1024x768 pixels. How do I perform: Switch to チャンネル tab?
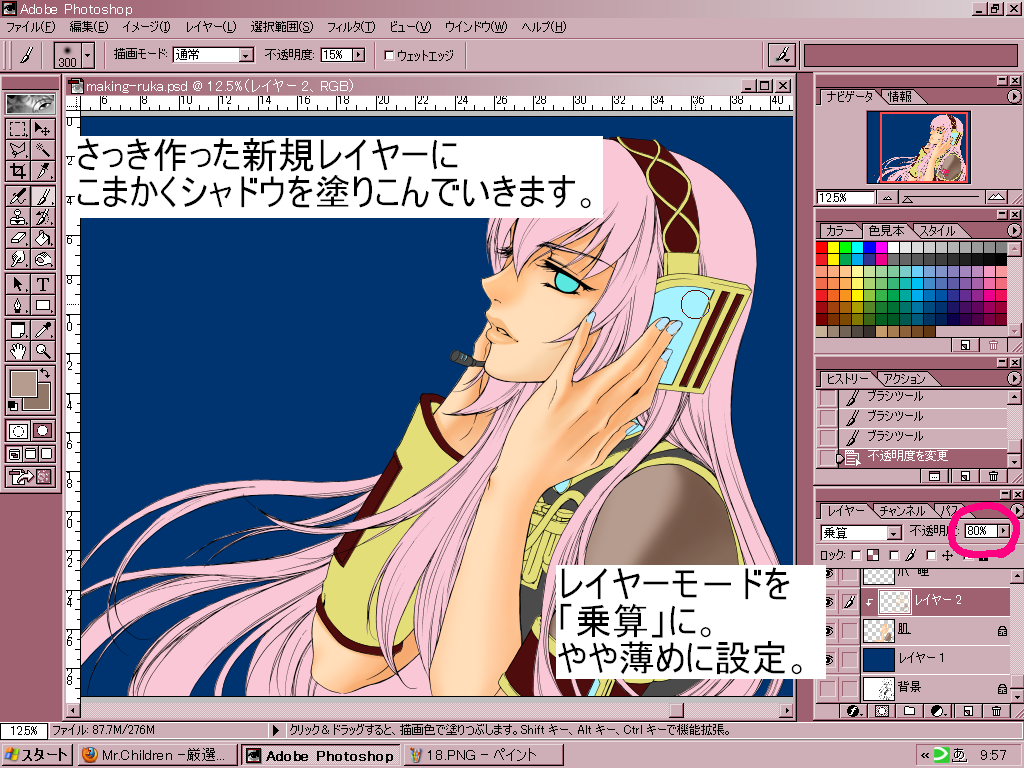901,511
